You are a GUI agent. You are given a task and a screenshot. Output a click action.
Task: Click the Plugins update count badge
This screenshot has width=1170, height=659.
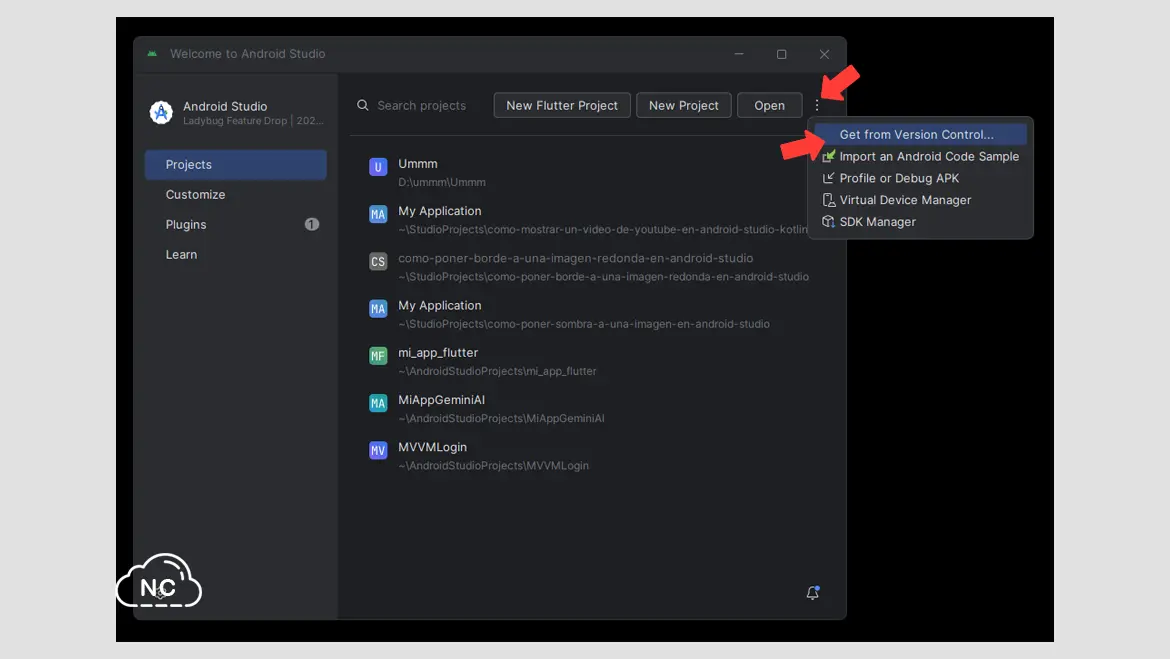[312, 224]
